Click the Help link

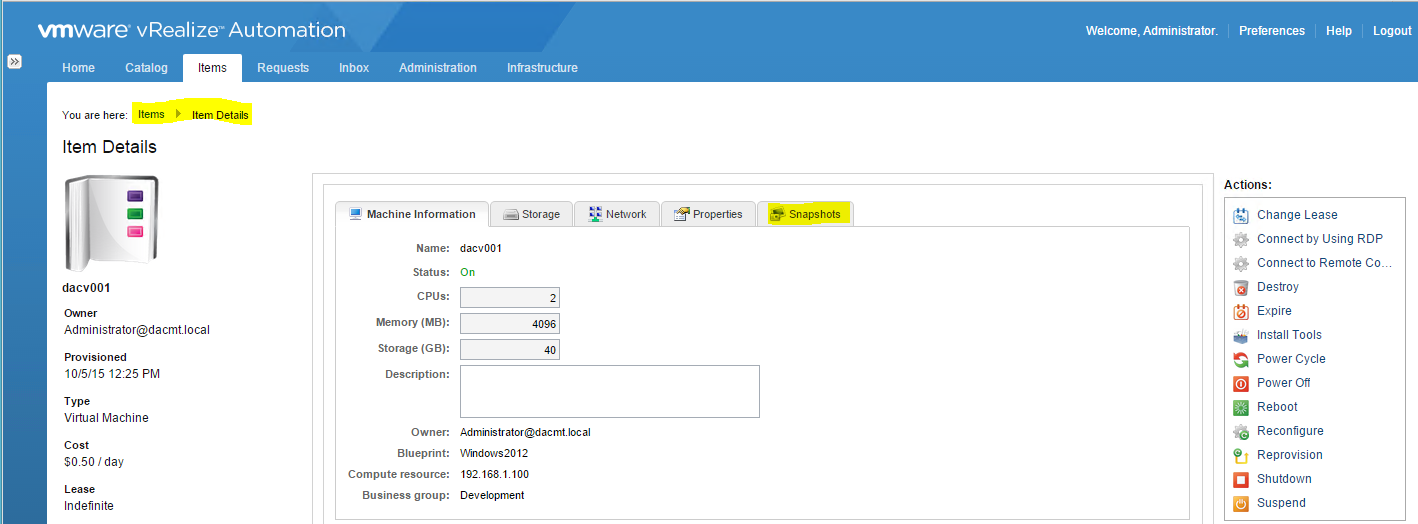tap(1339, 31)
